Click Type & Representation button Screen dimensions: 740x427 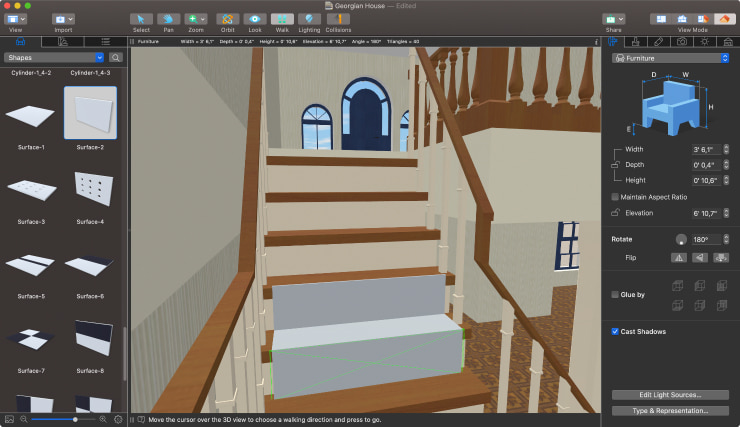[x=670, y=411]
